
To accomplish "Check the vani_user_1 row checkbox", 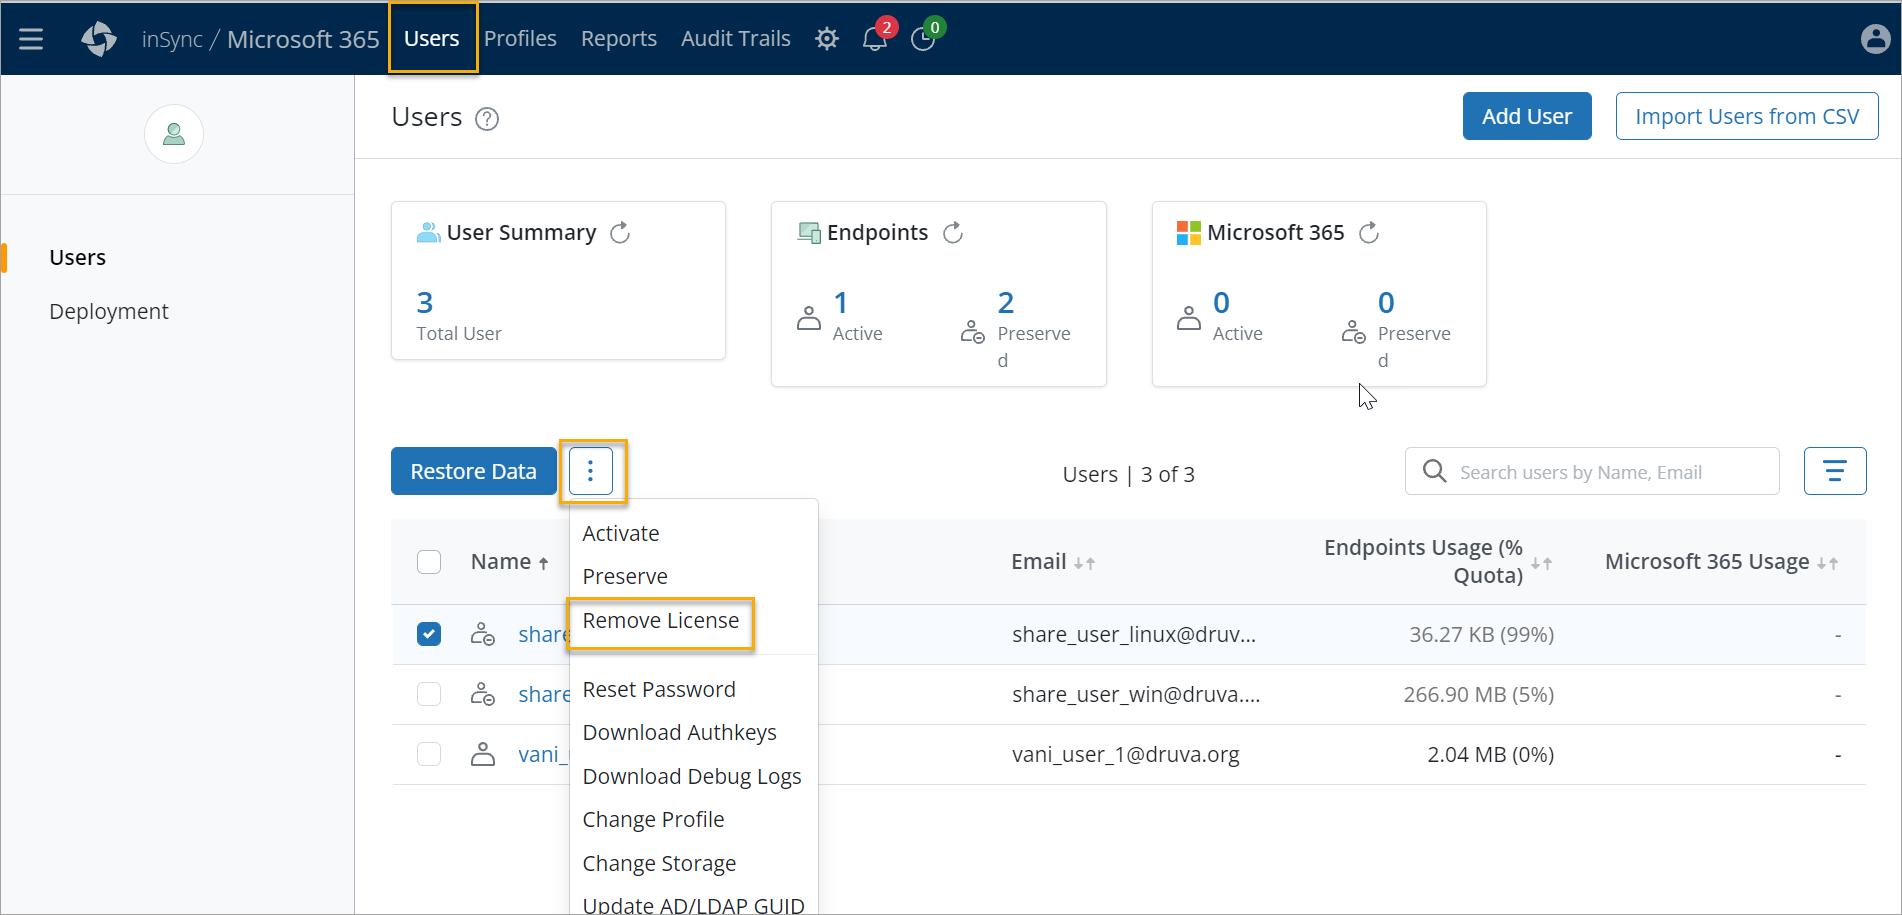I will coord(429,754).
